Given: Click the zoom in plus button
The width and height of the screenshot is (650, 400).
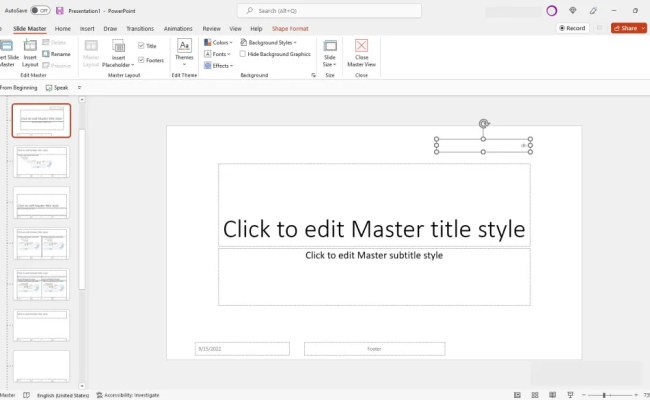Looking at the screenshot, I should [636, 395].
